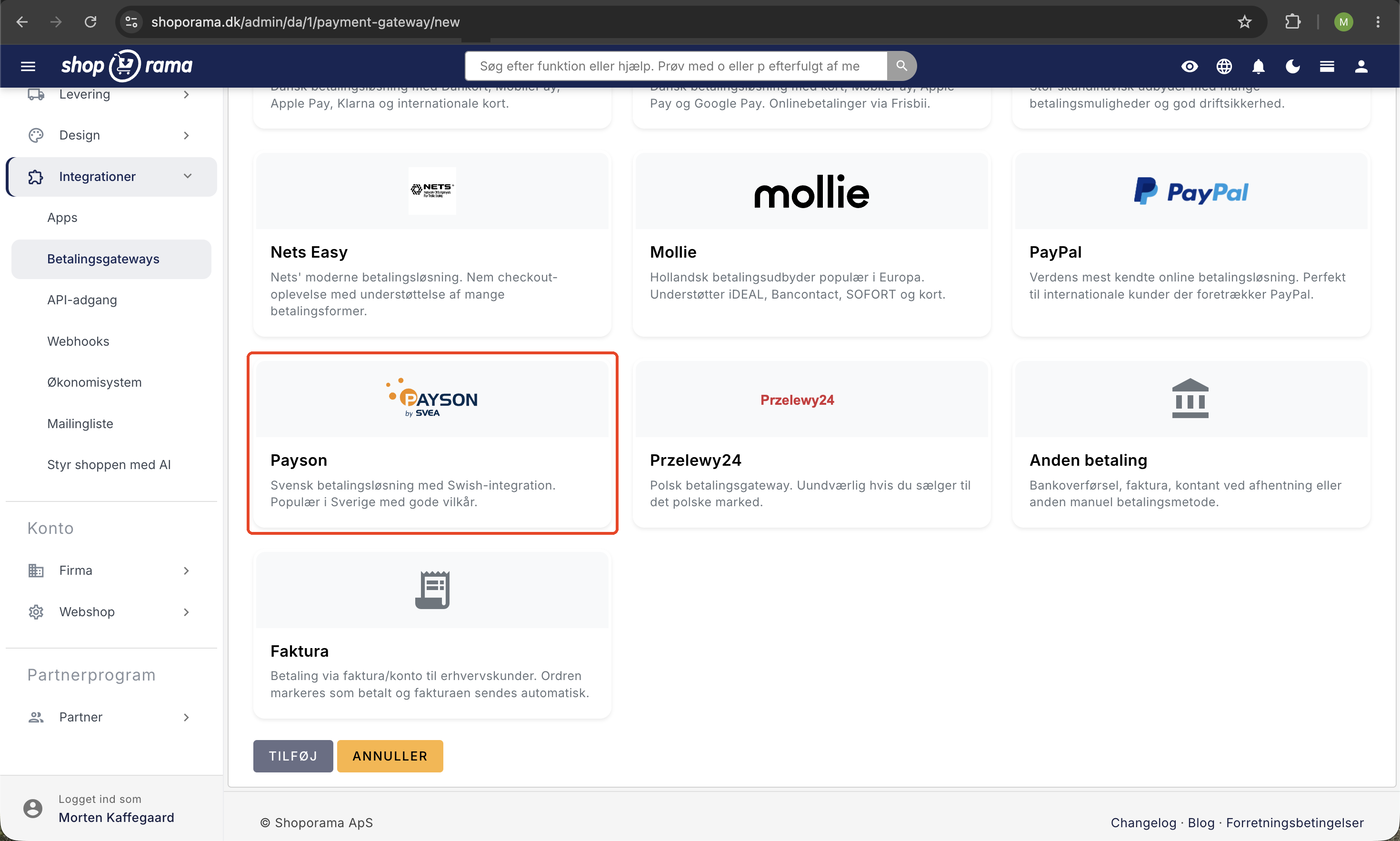
Task: Select the Nets Easy logo
Action: pos(432,190)
